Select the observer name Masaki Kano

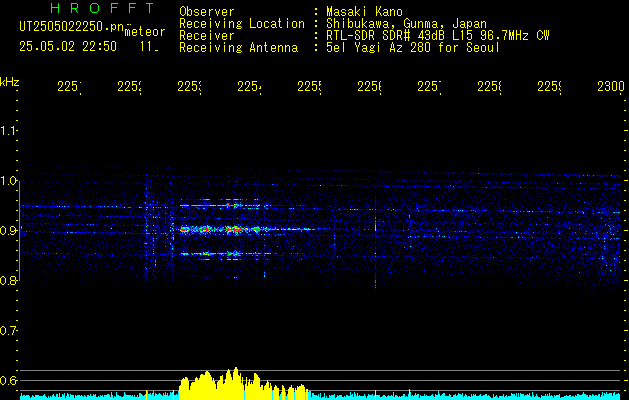click(365, 11)
